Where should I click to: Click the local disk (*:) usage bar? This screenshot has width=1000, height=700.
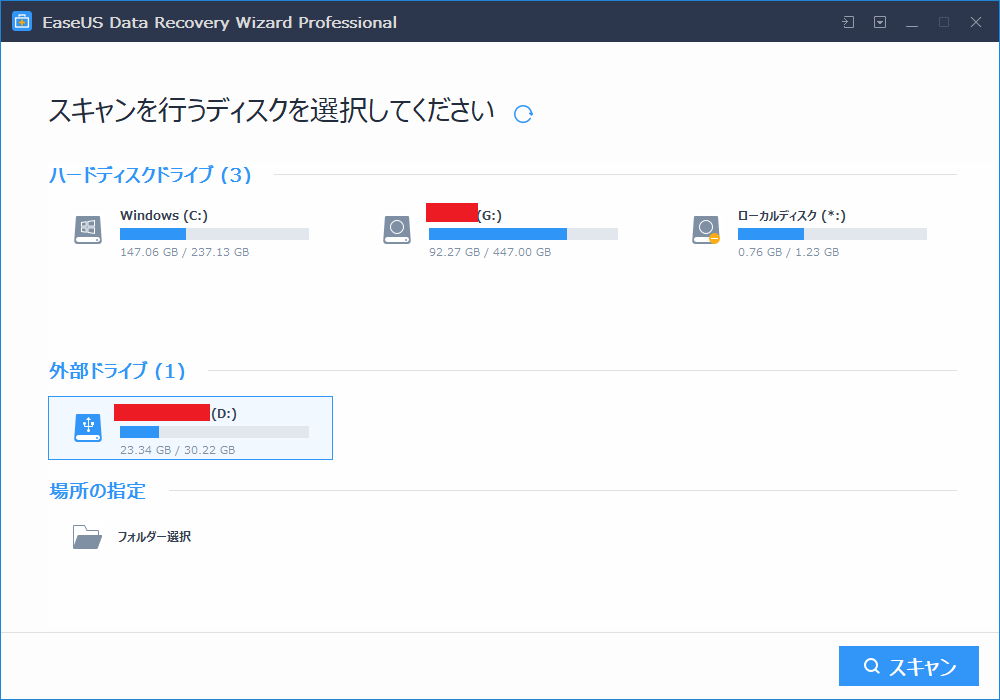tap(832, 234)
